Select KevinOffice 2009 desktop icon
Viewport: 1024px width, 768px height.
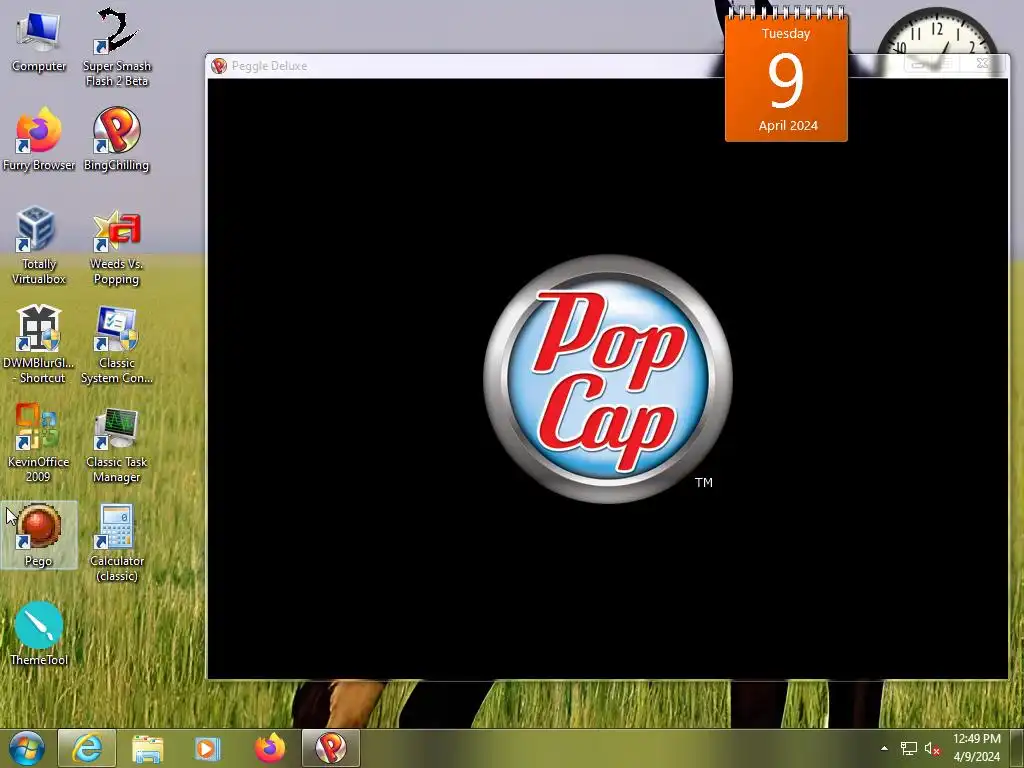coord(39,444)
